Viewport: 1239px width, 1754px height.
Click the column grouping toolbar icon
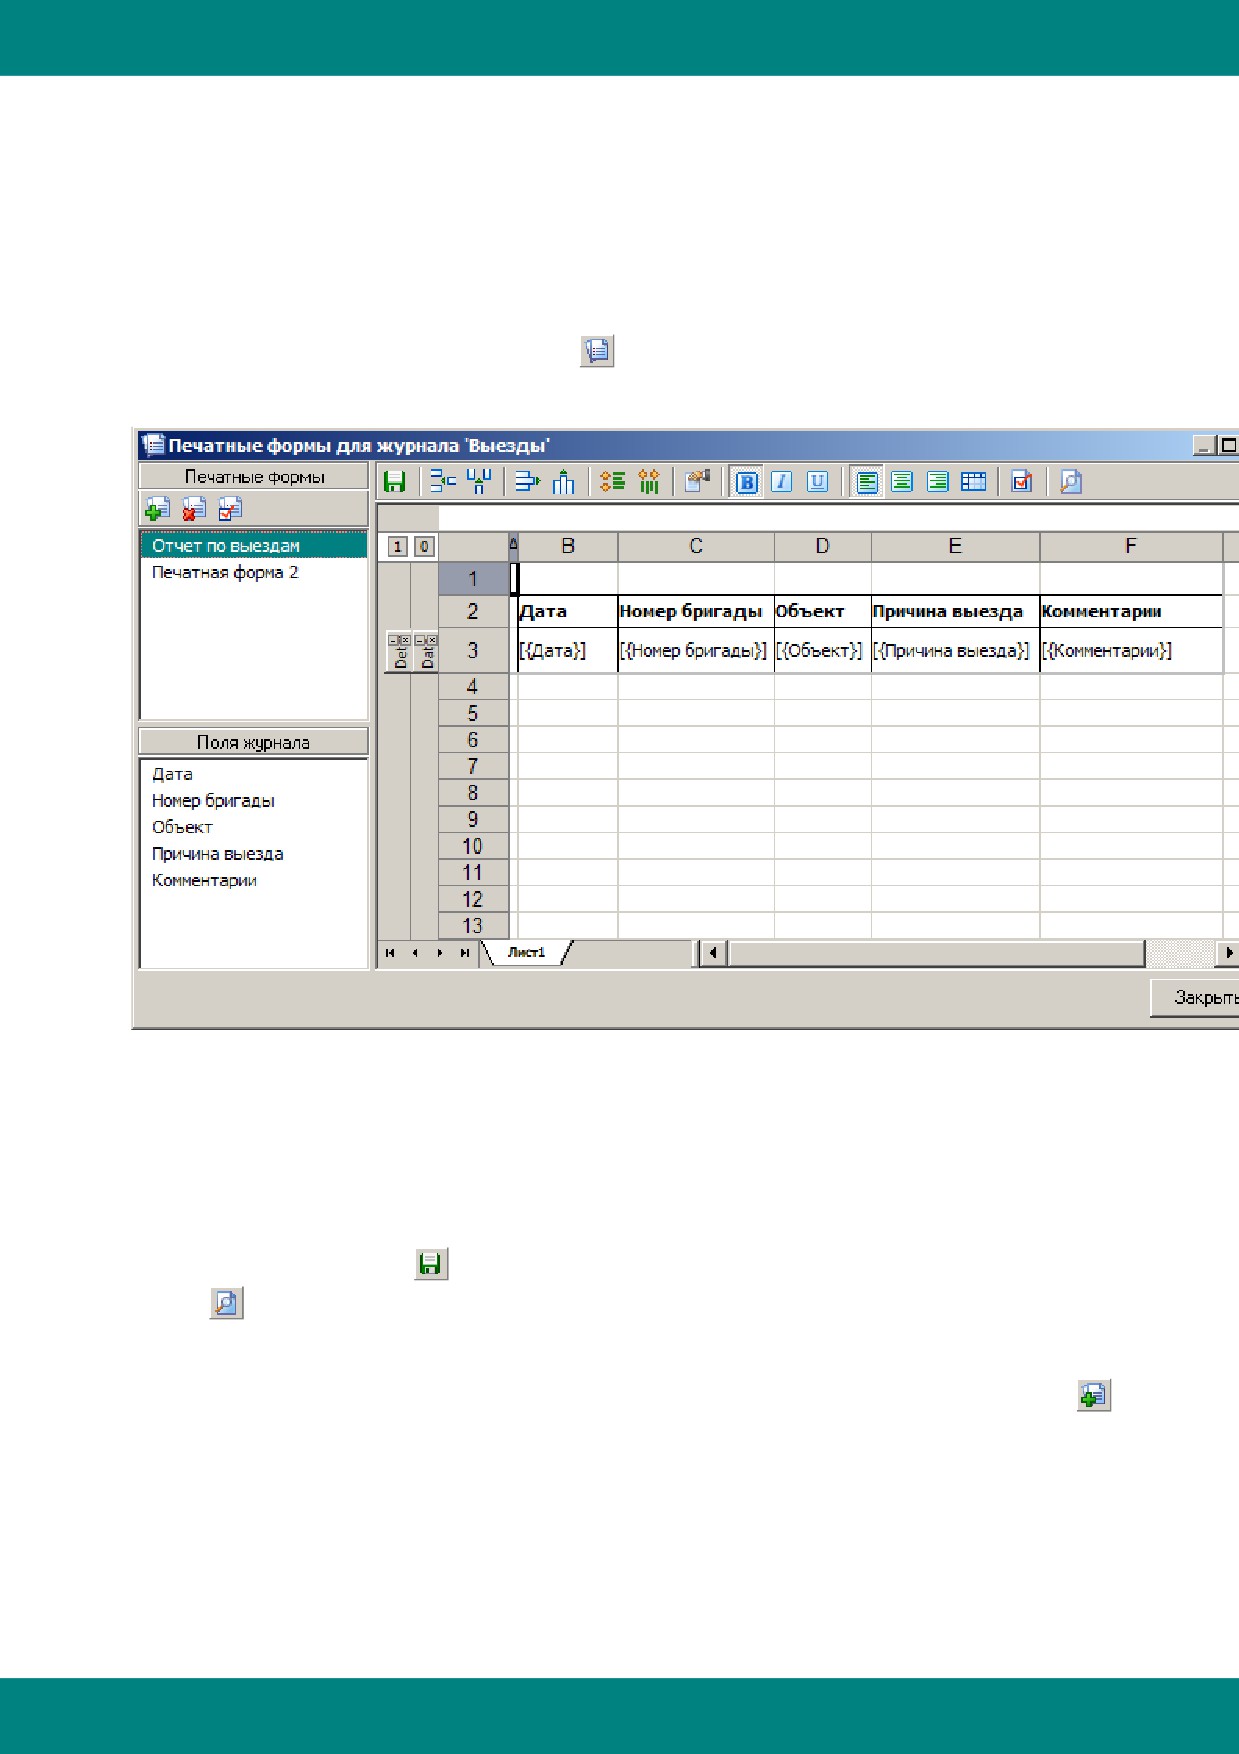pyautogui.click(x=649, y=482)
